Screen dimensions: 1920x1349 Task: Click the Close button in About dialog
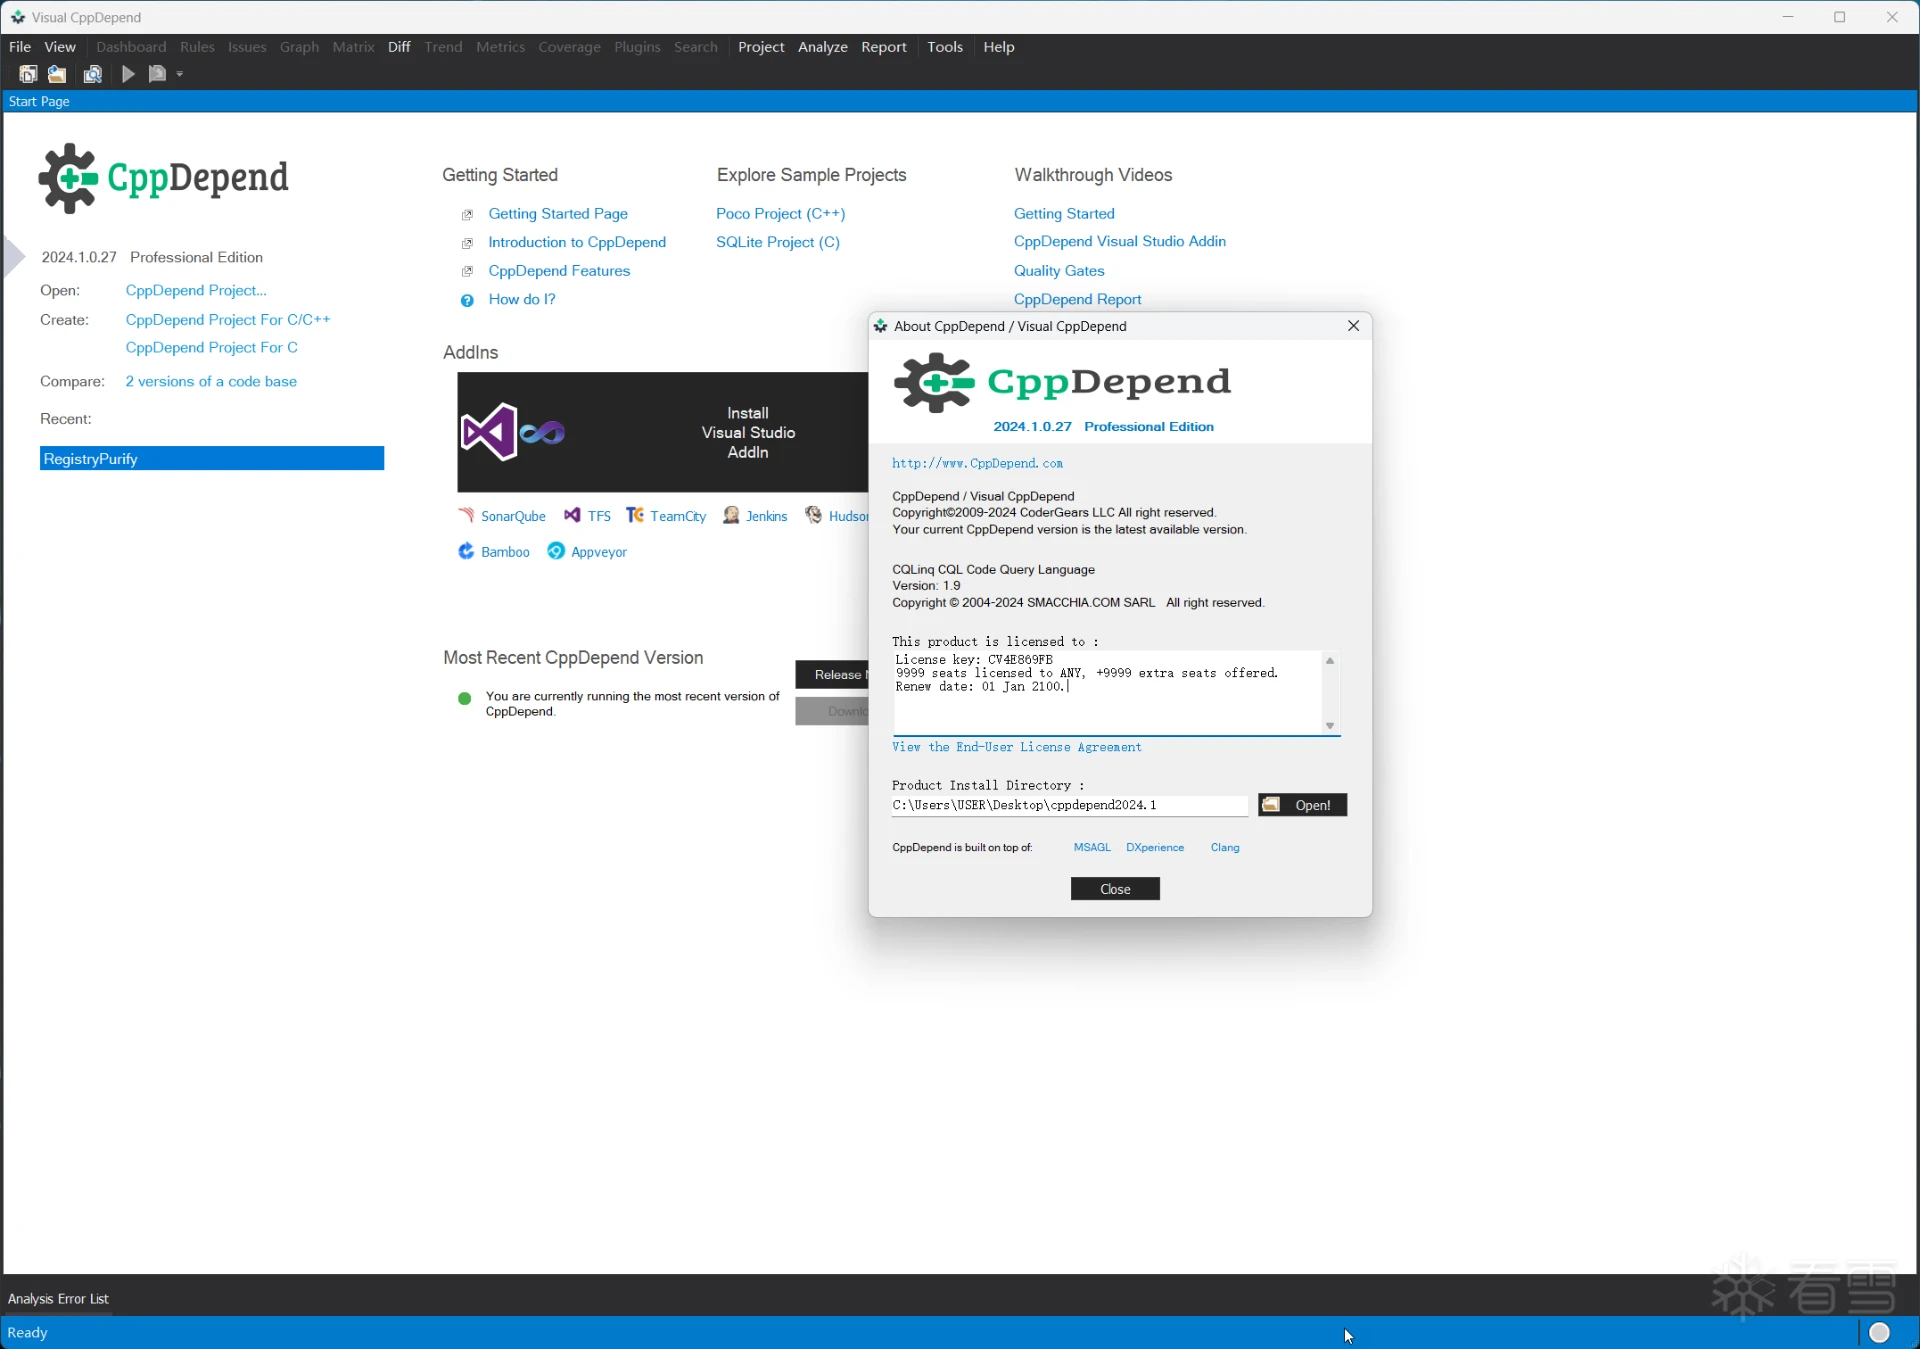click(1115, 888)
